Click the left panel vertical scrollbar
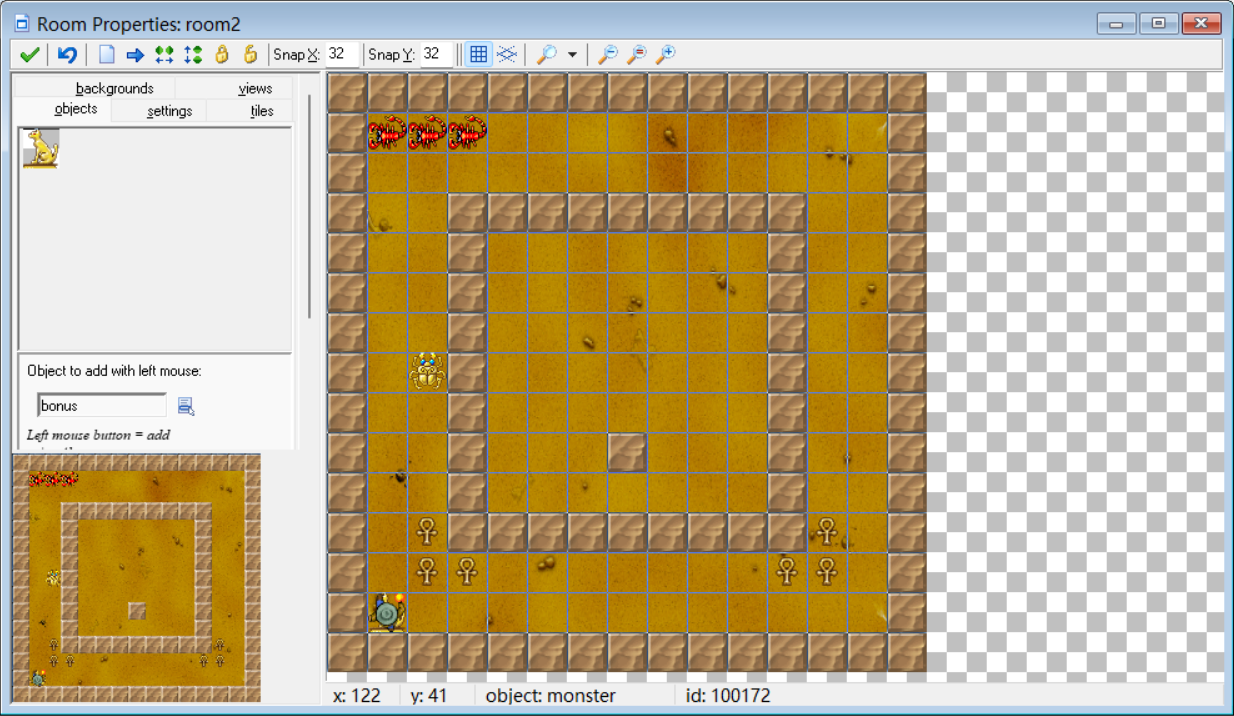This screenshot has width=1234, height=716. [309, 207]
